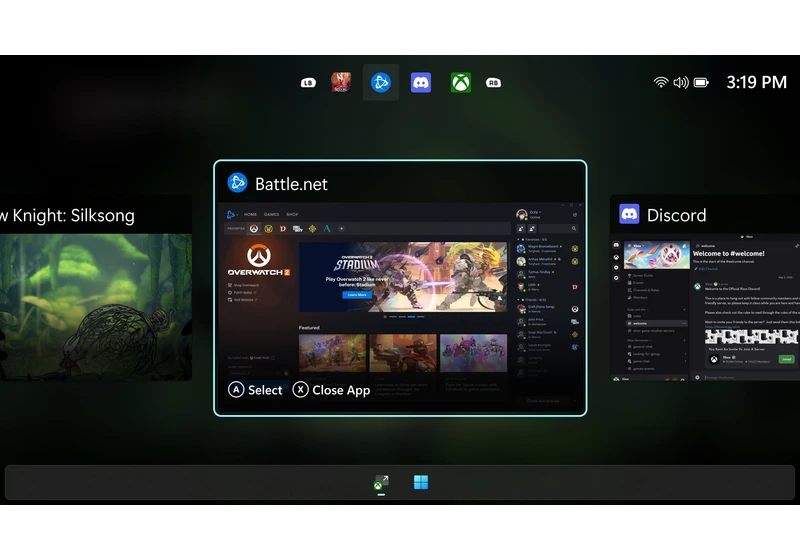Screen dimensions: 800x560
Task: Open Battle.net profile avatar dropdown
Action: (529, 215)
